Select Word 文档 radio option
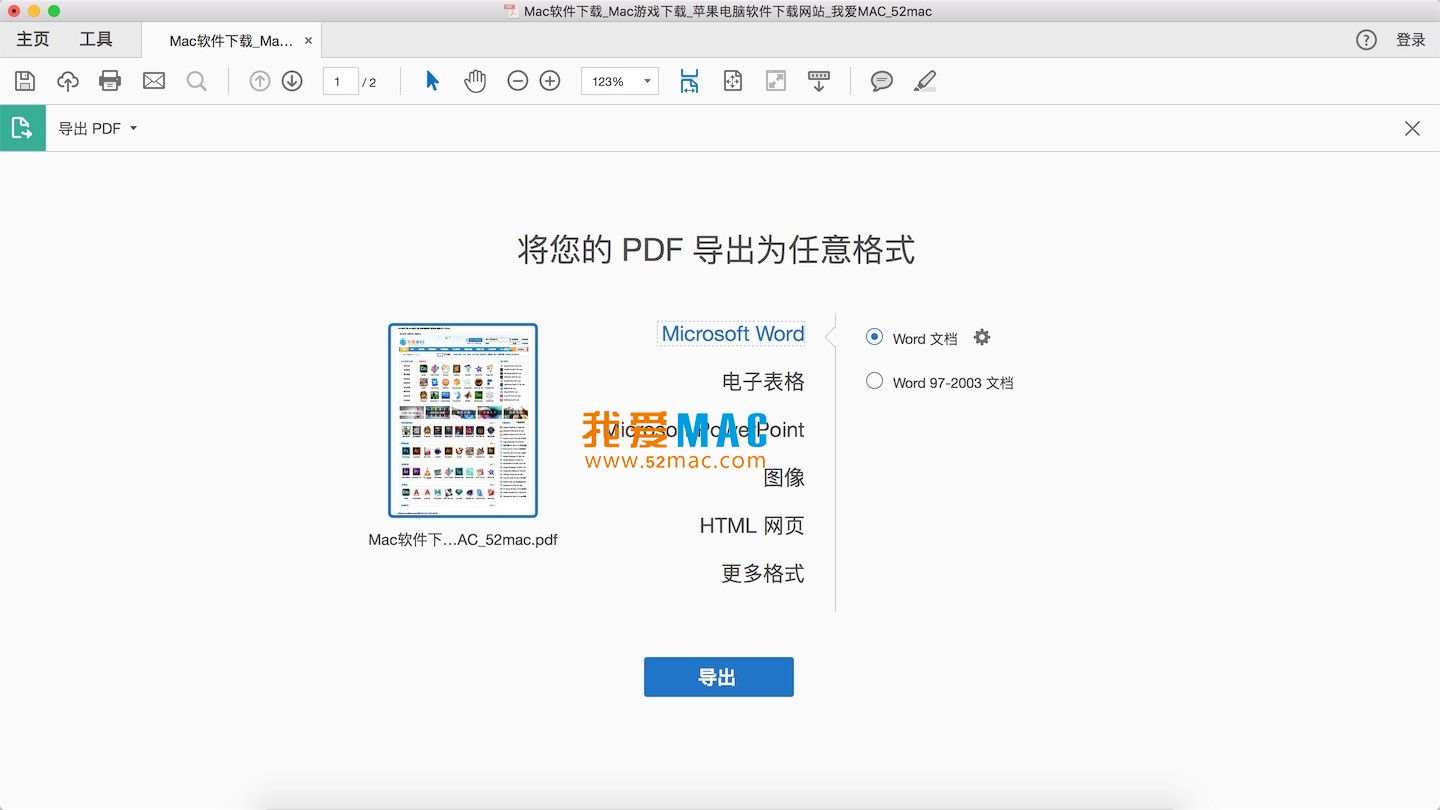This screenshot has width=1440, height=810. 875,337
